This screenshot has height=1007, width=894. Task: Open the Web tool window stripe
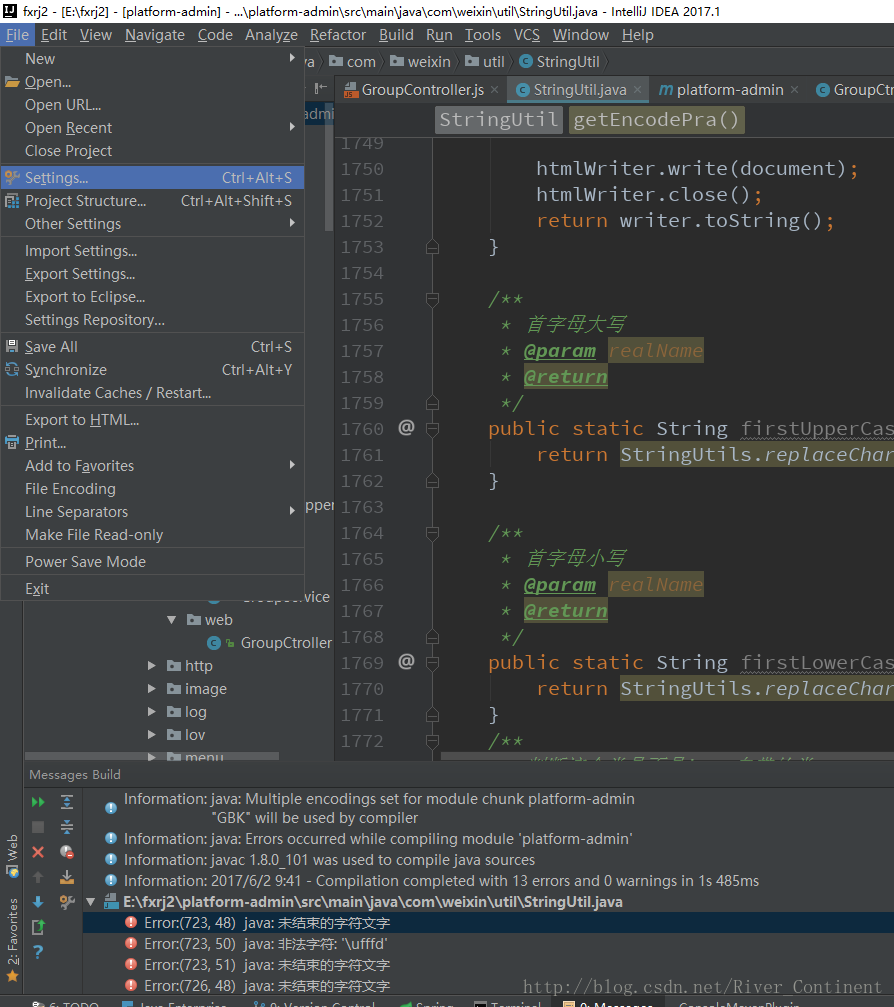click(12, 855)
